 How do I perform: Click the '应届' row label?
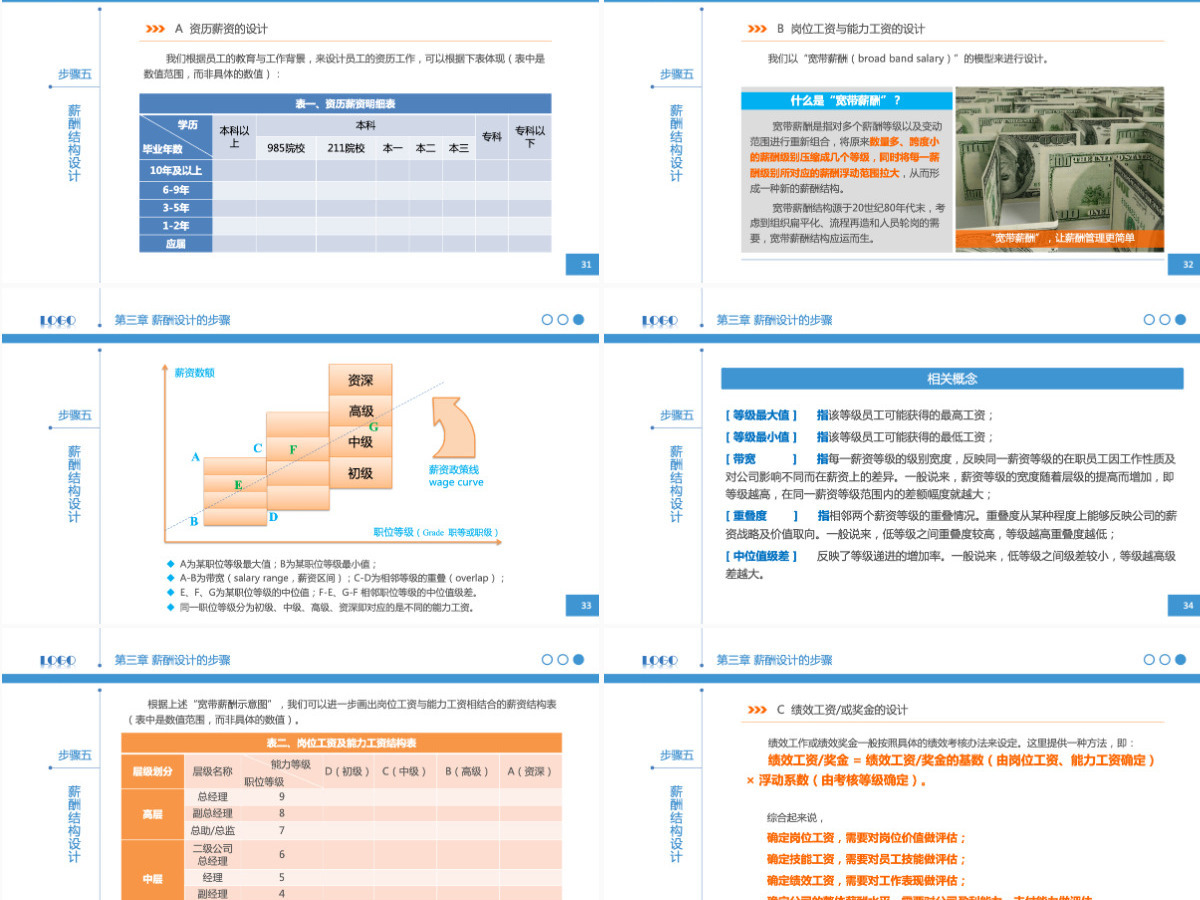176,243
